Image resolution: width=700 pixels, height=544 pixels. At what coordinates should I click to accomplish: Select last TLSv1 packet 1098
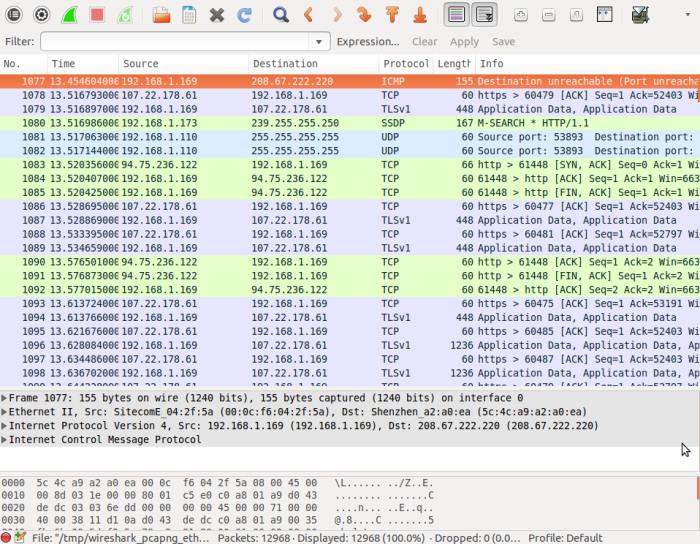coord(350,373)
